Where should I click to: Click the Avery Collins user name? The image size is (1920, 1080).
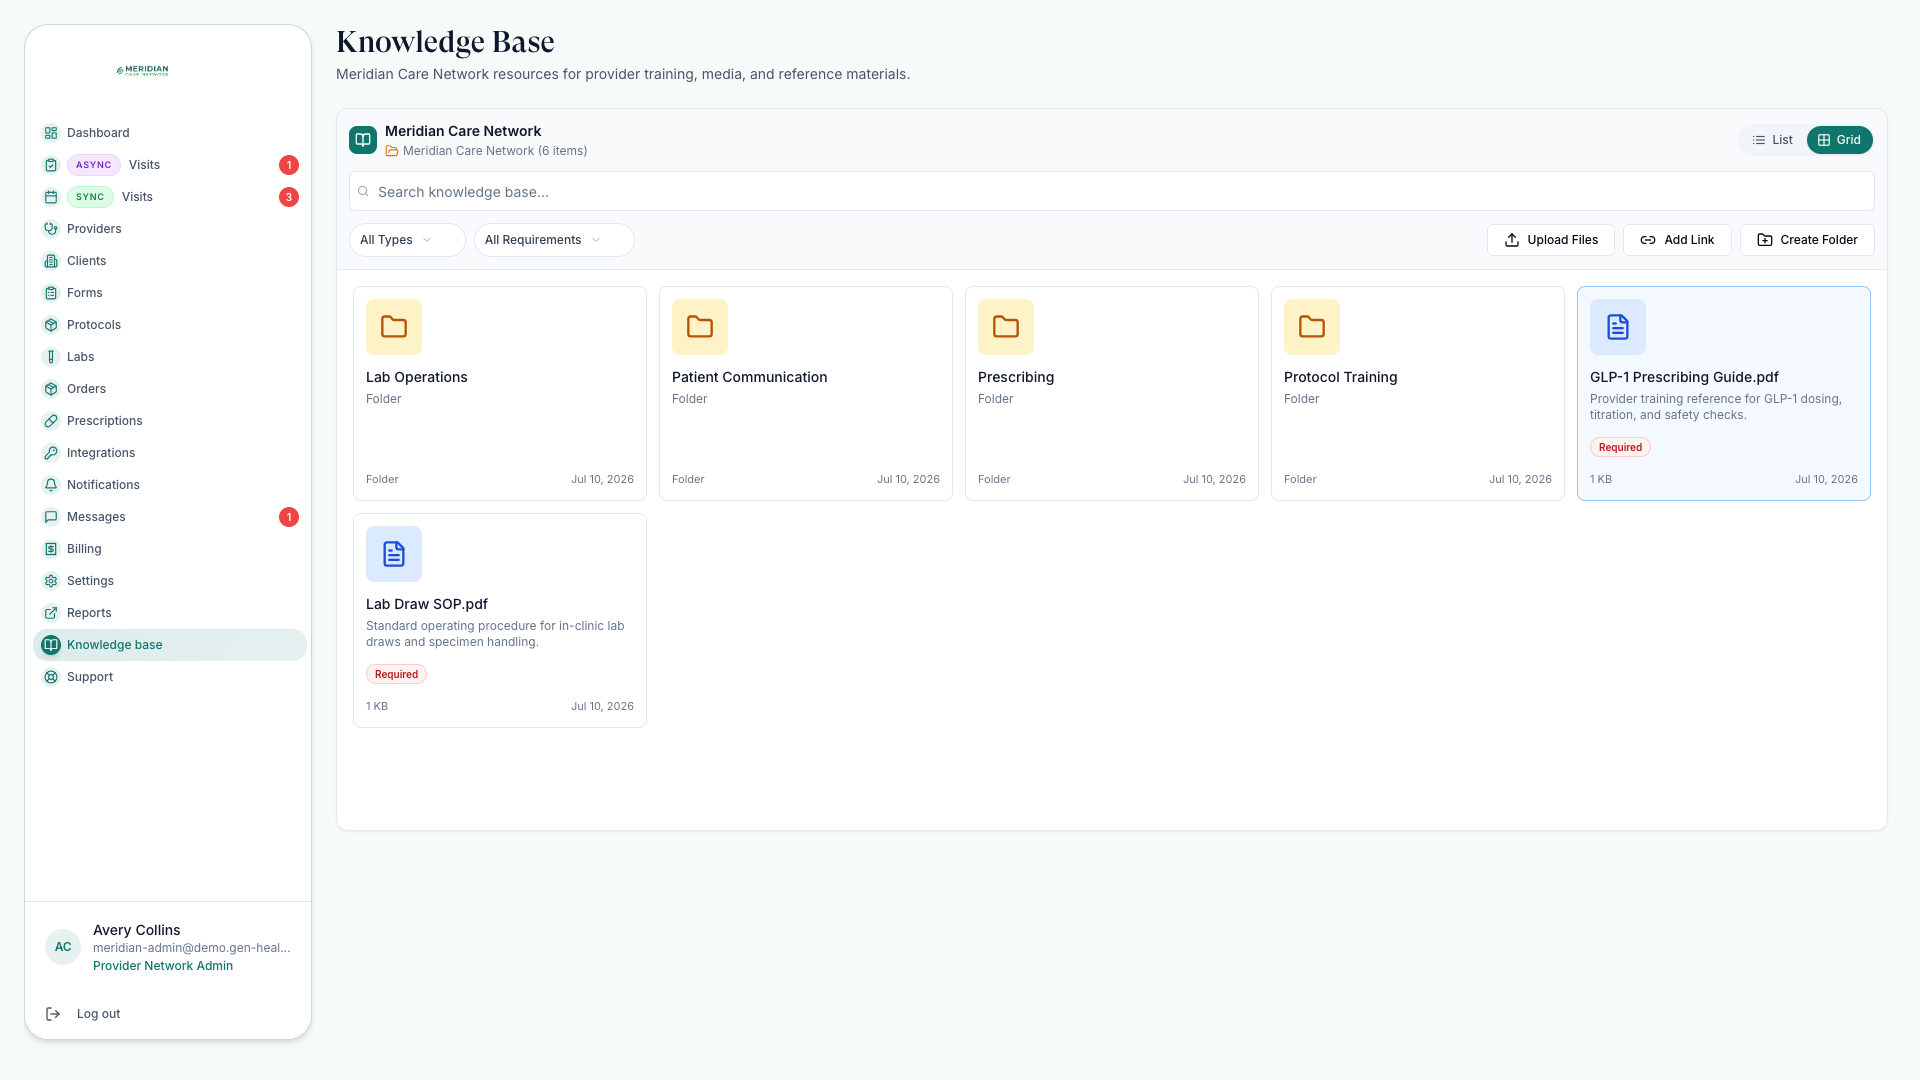click(x=137, y=930)
